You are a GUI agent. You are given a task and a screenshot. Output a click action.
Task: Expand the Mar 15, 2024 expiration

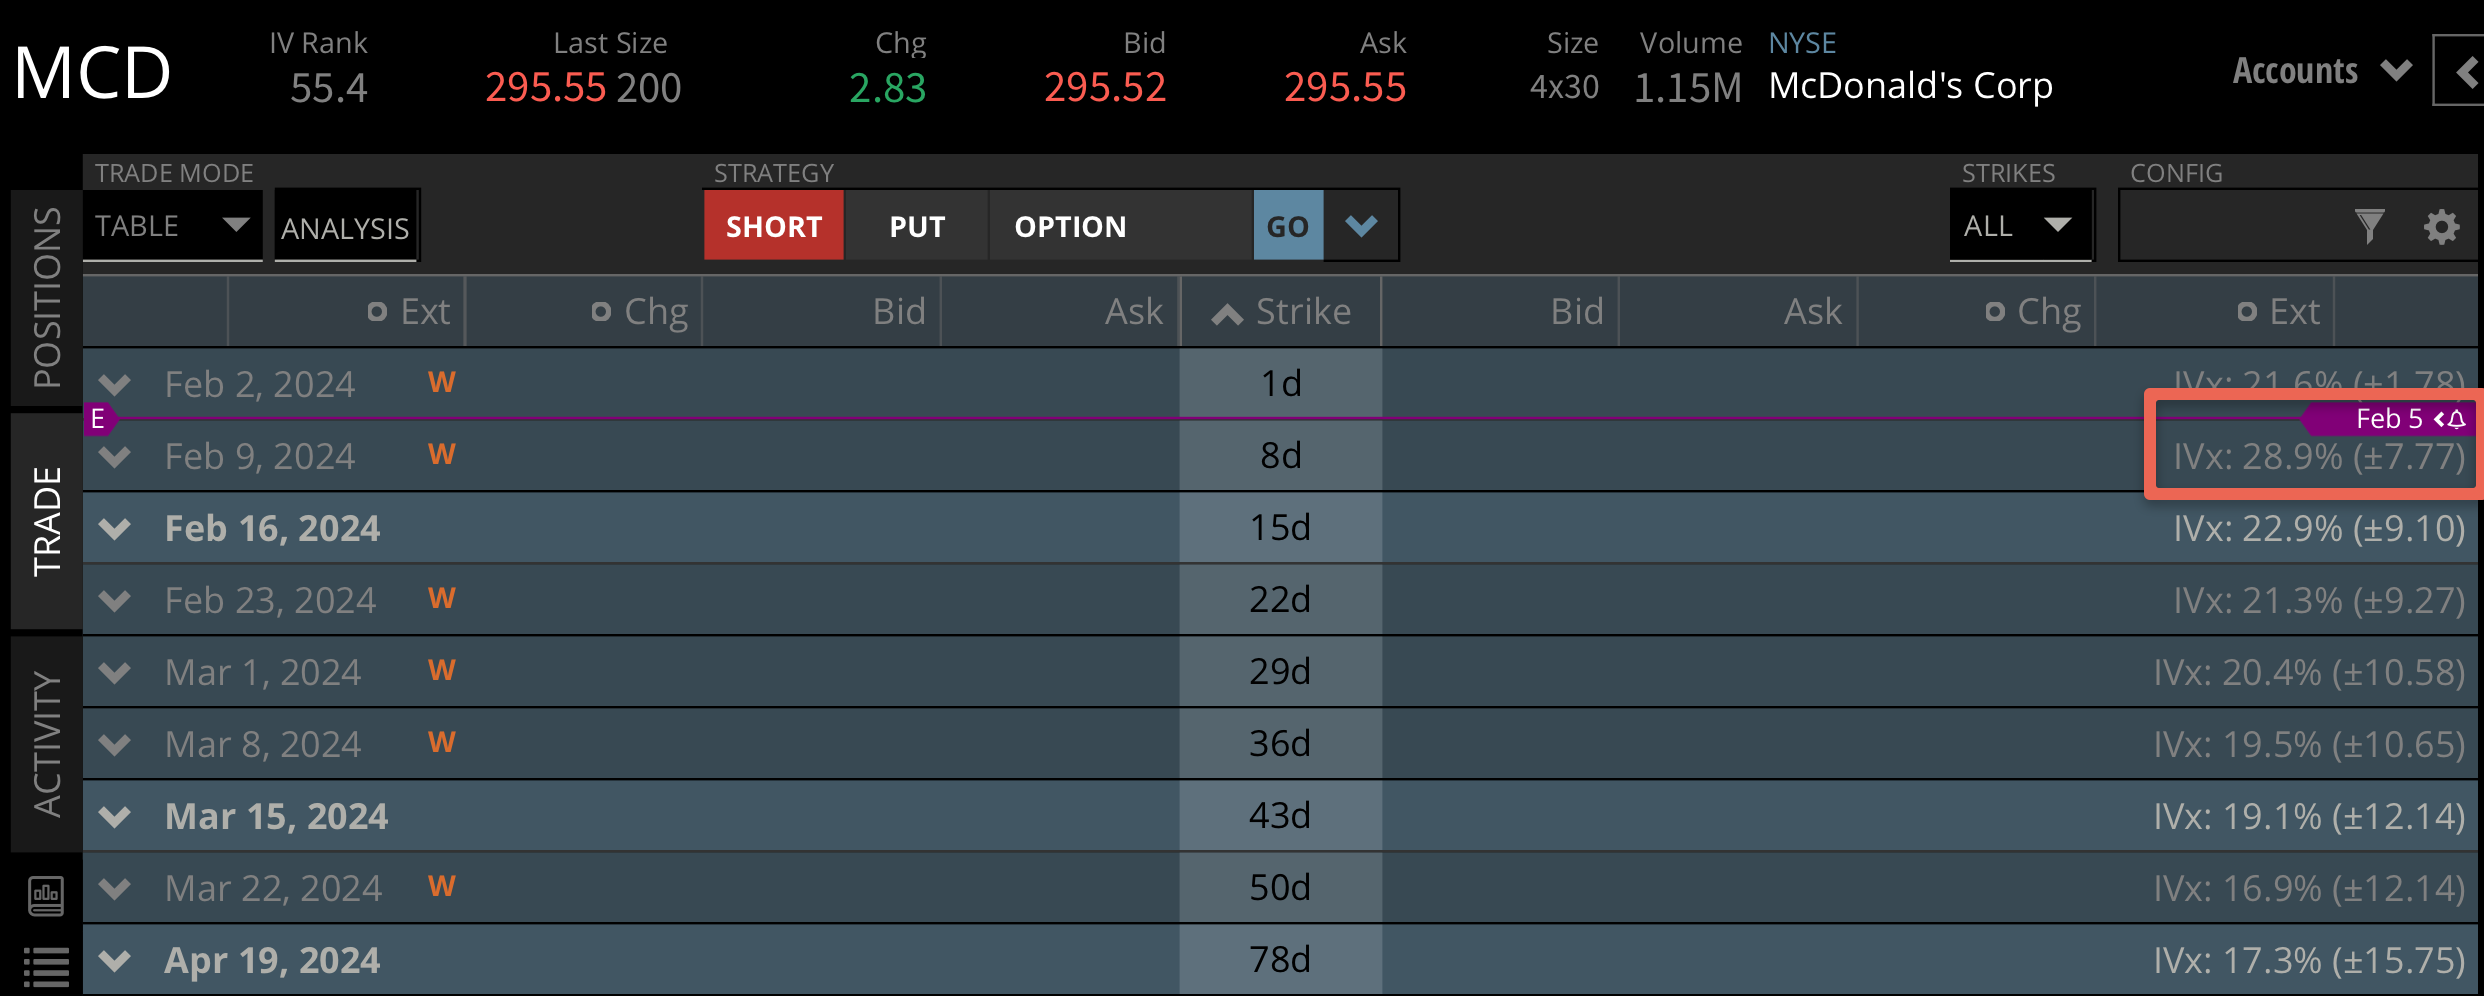coord(116,816)
